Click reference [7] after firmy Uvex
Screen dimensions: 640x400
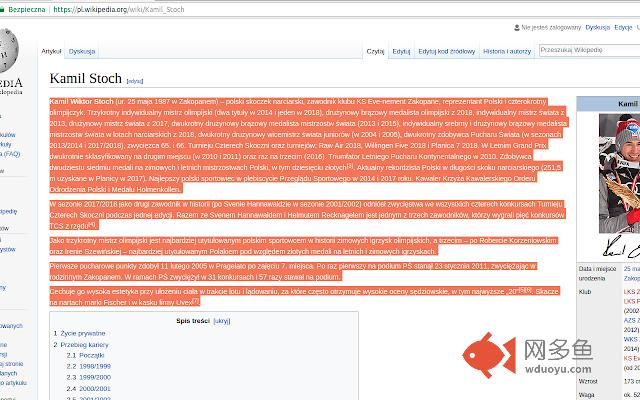[196, 300]
